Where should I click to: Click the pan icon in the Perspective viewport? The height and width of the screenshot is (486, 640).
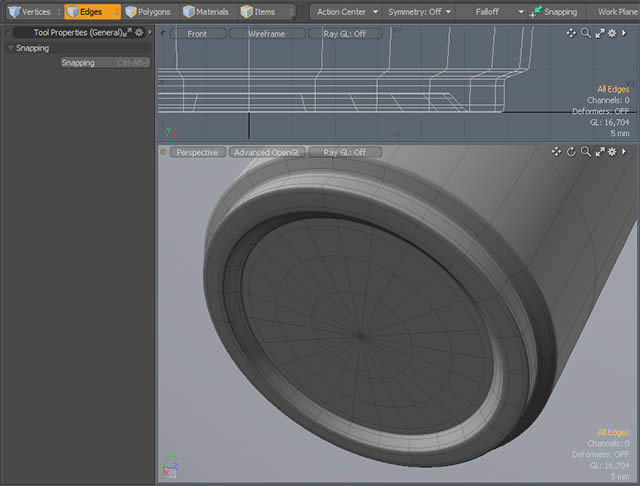pyautogui.click(x=556, y=152)
